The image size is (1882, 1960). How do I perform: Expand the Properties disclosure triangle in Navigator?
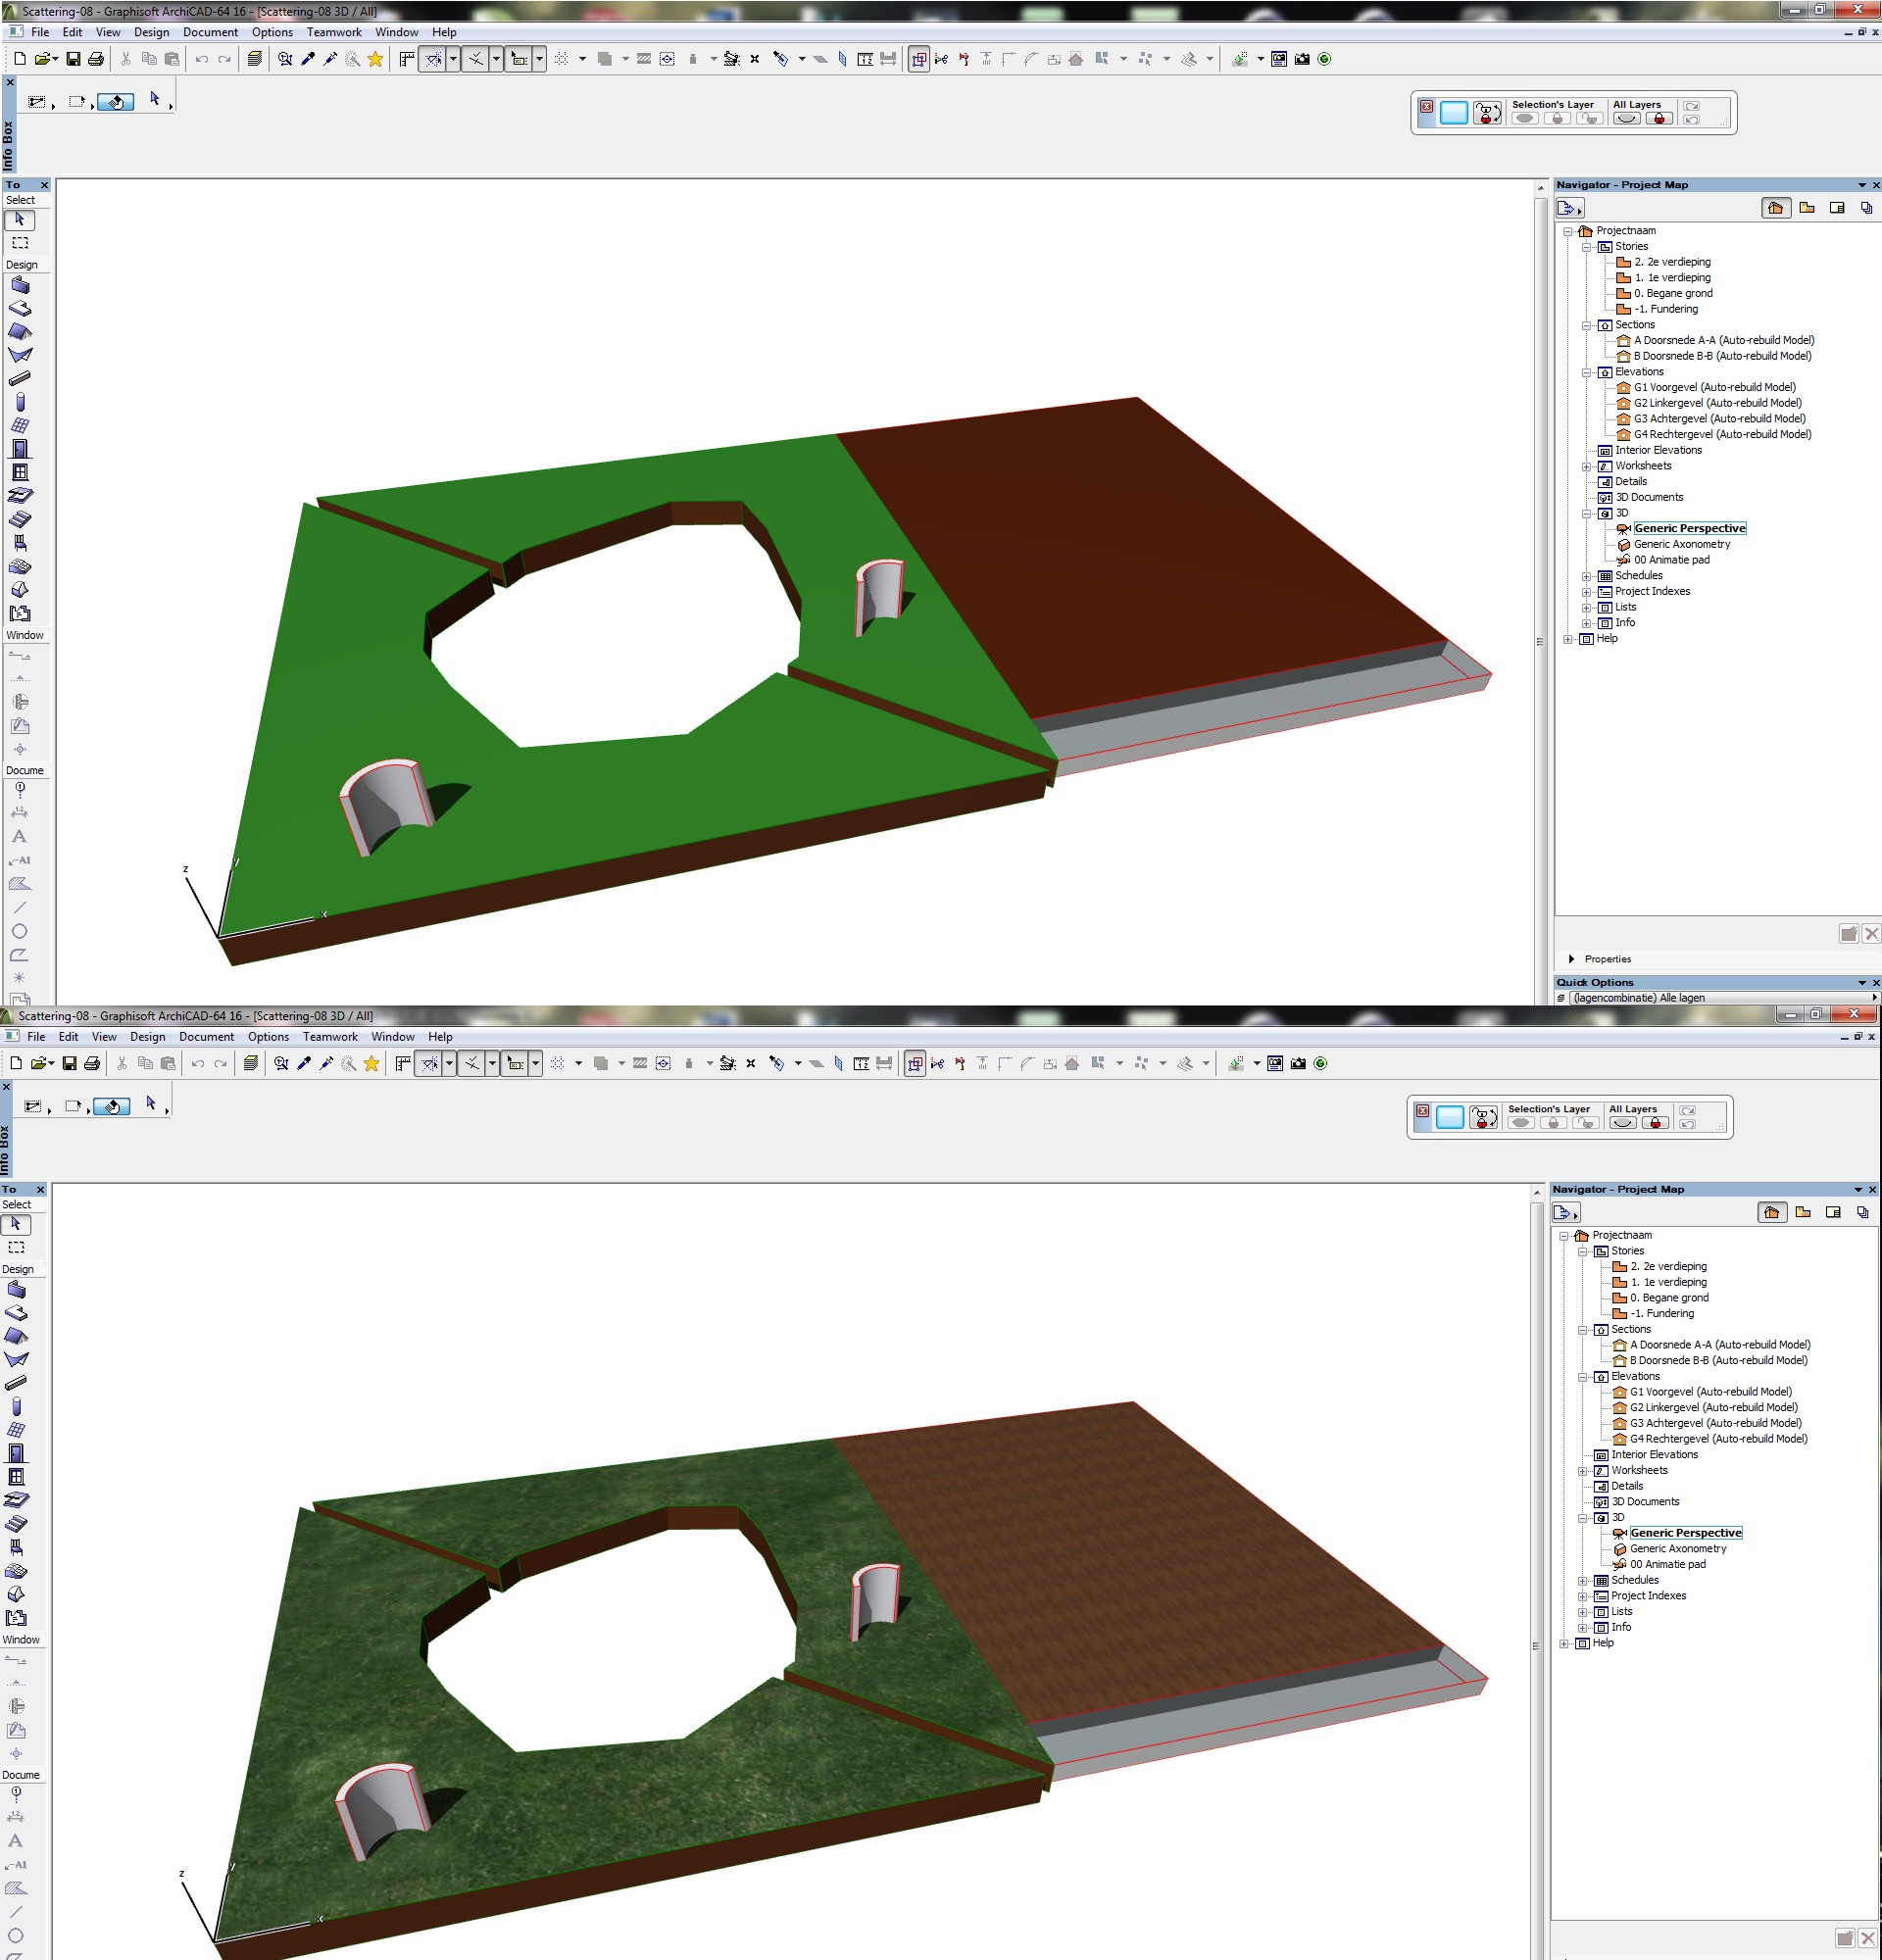click(x=1571, y=959)
